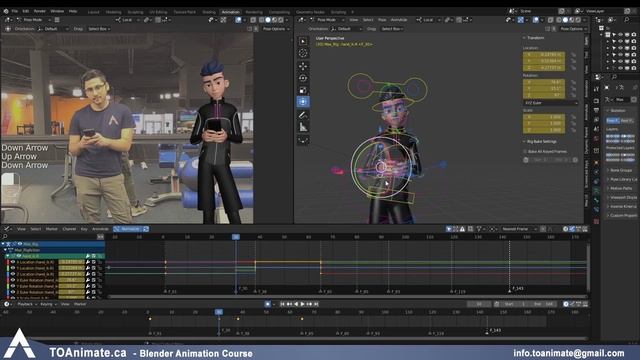Jump to the timeline end frame

[316, 304]
